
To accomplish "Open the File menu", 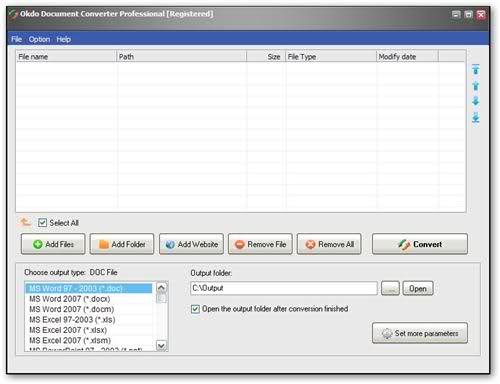I will (x=16, y=39).
